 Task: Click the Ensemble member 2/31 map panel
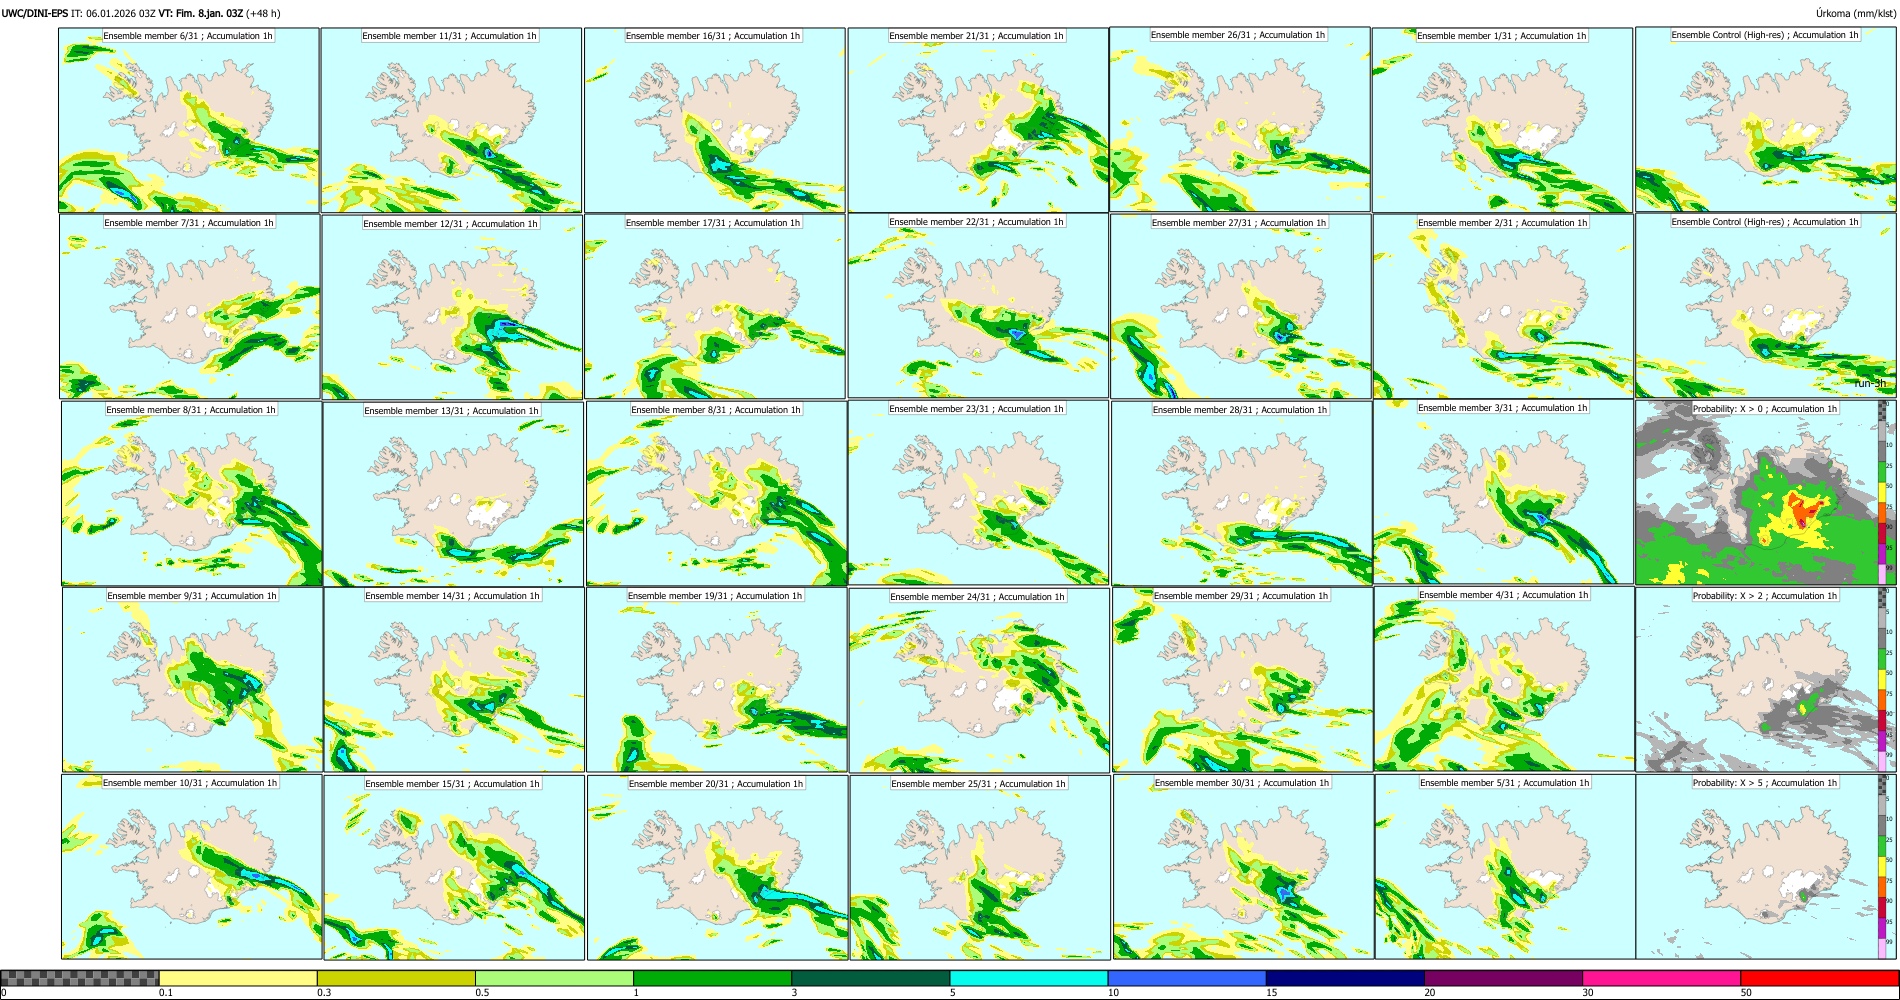click(1504, 307)
